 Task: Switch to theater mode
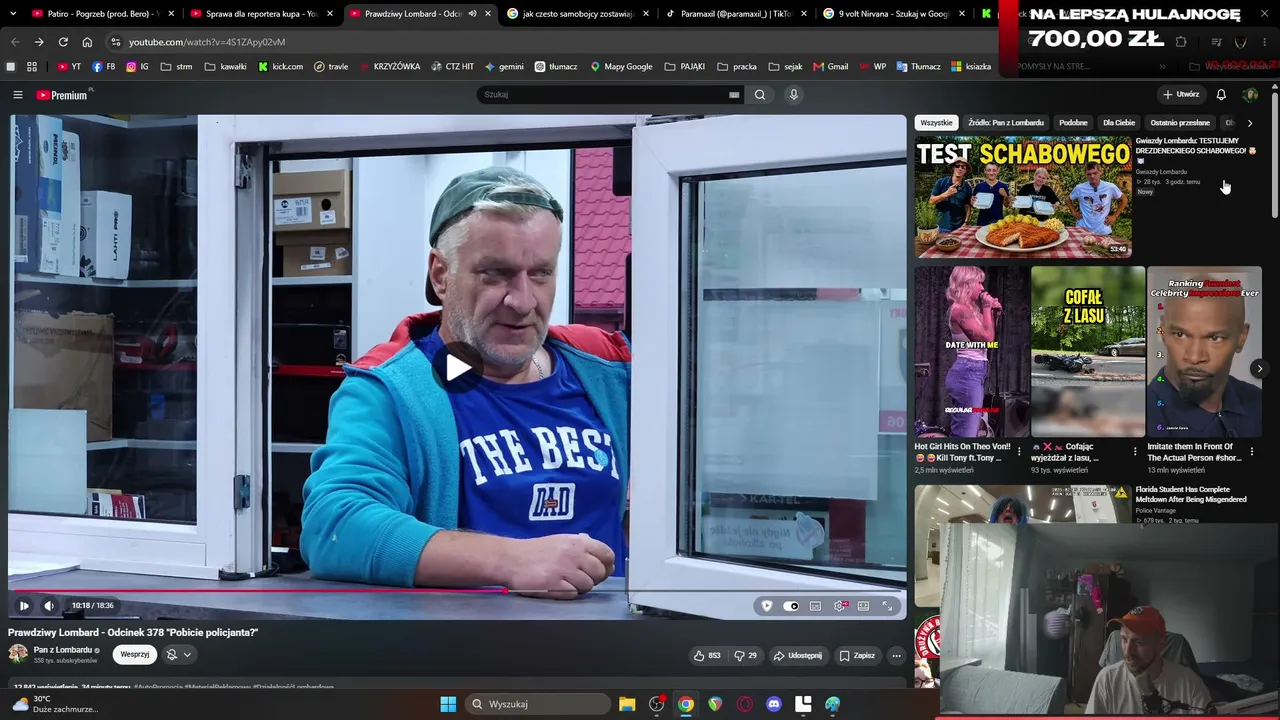coord(864,606)
